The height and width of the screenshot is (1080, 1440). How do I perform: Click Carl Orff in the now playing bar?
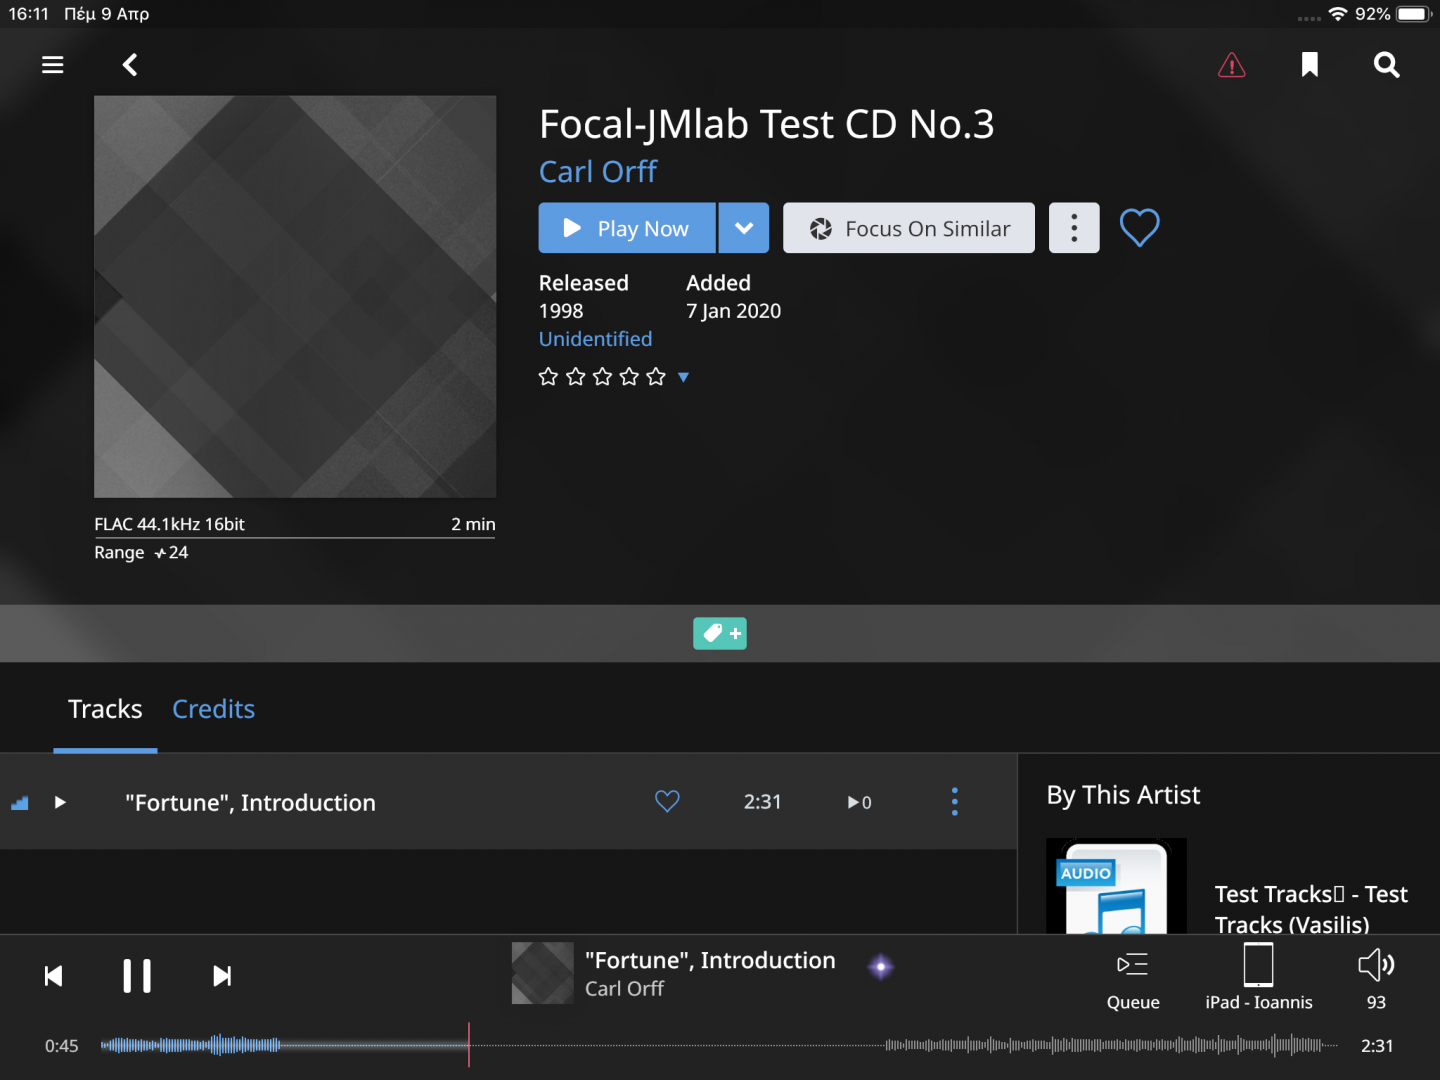[x=624, y=989]
